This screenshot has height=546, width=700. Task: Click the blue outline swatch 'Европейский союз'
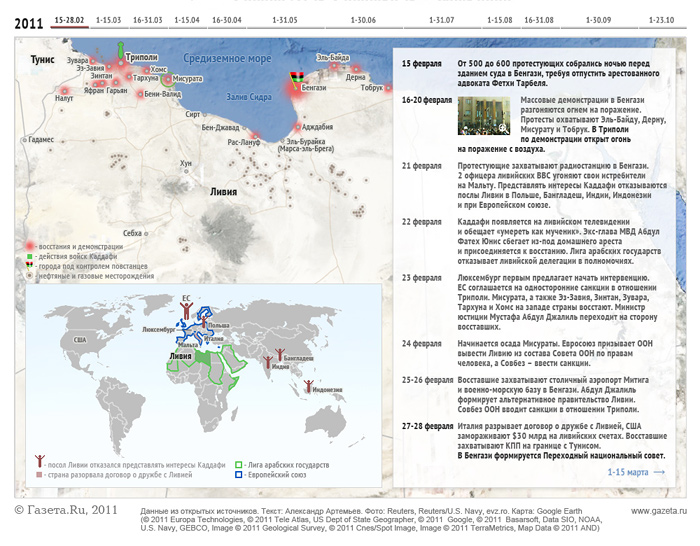[239, 475]
